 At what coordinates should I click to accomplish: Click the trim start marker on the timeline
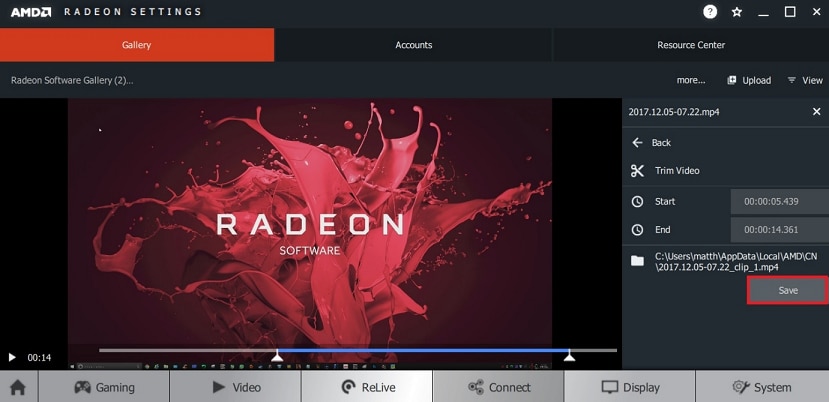tap(277, 357)
